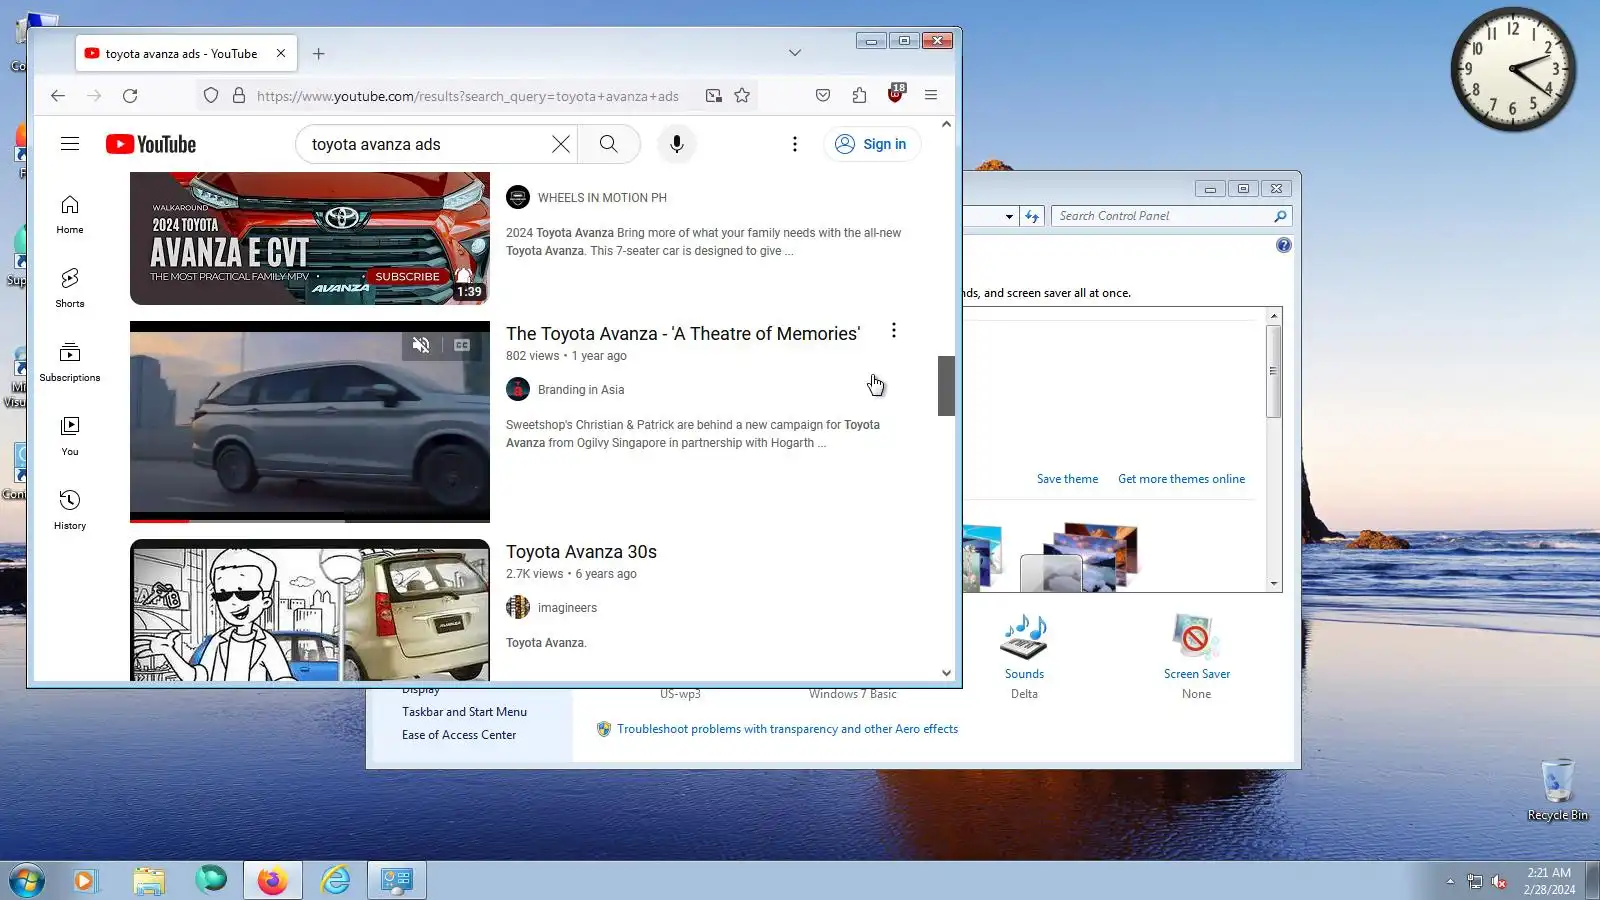
Task: Visit Branding in Asia channel
Action: click(581, 390)
